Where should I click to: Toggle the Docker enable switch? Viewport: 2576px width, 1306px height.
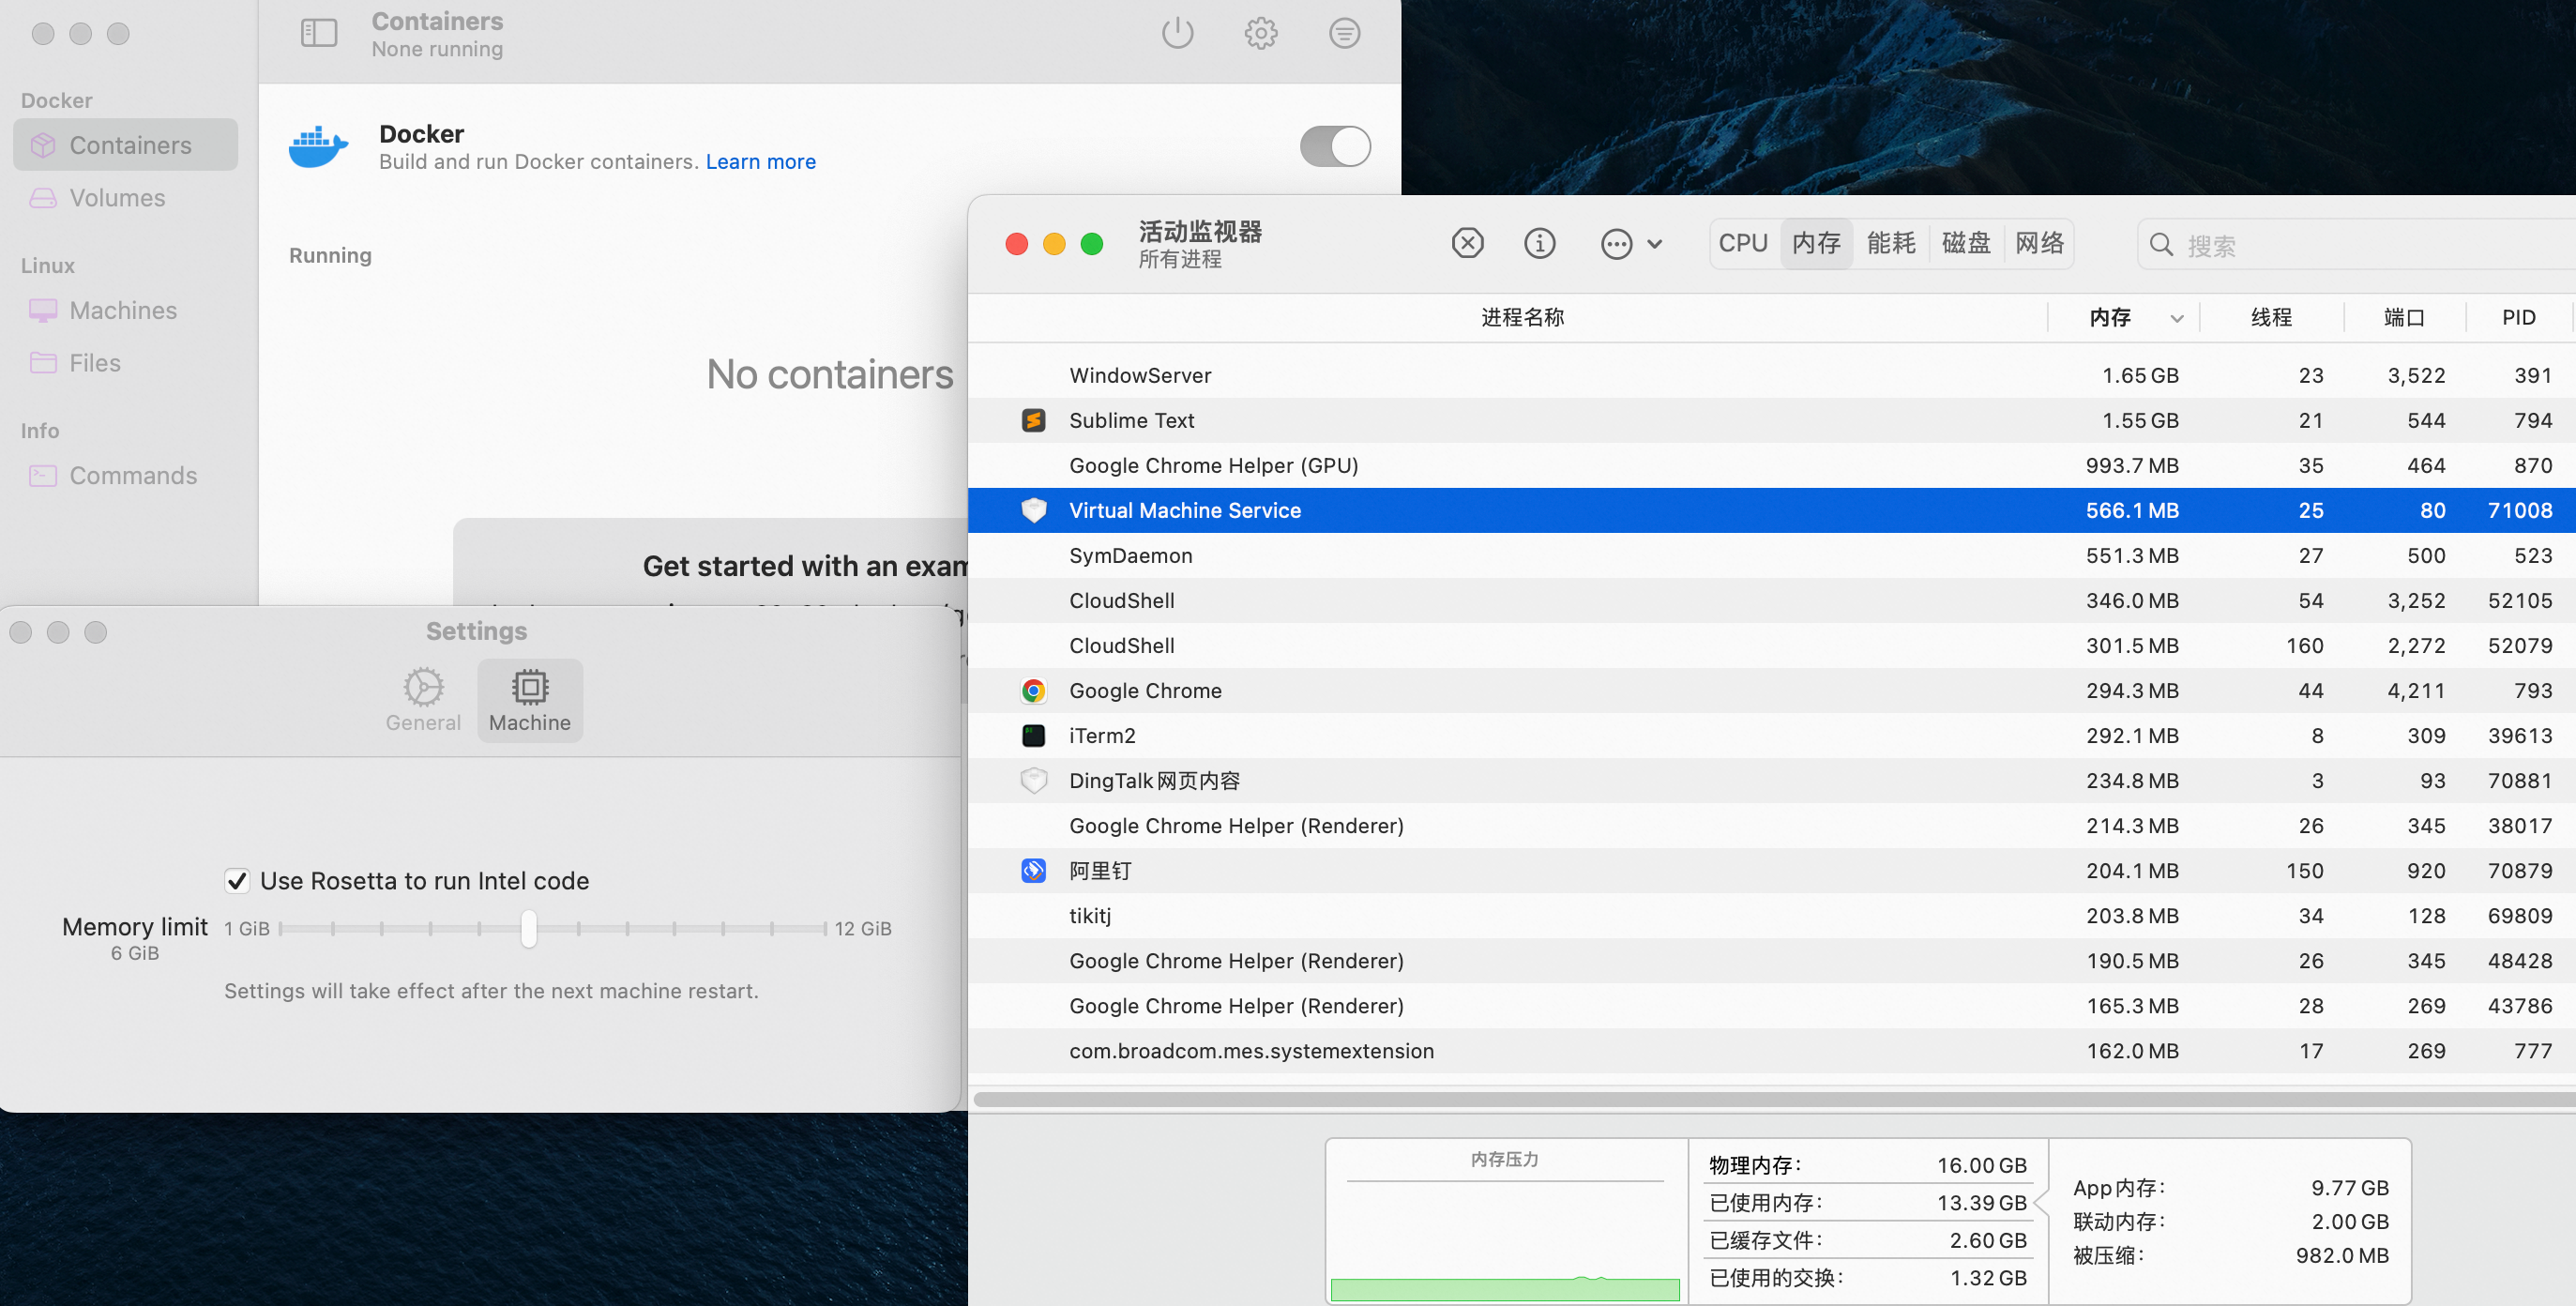[1334, 146]
